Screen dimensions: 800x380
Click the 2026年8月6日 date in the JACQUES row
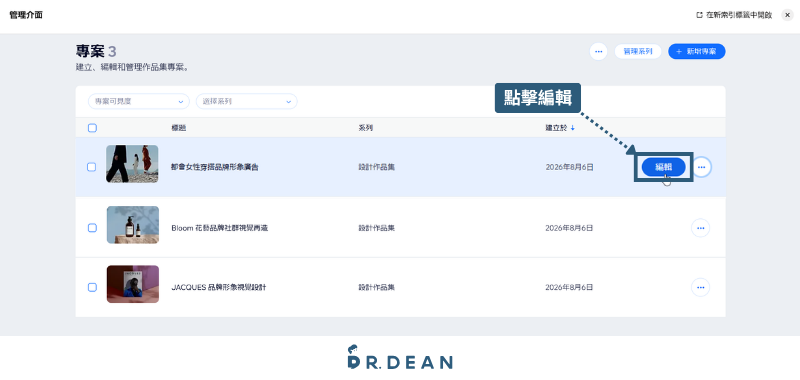pyautogui.click(x=569, y=287)
